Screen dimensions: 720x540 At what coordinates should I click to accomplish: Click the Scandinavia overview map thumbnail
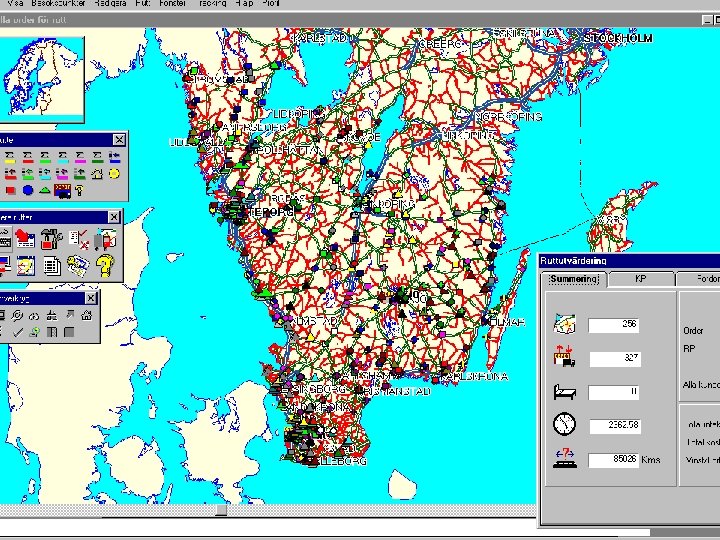(41, 78)
